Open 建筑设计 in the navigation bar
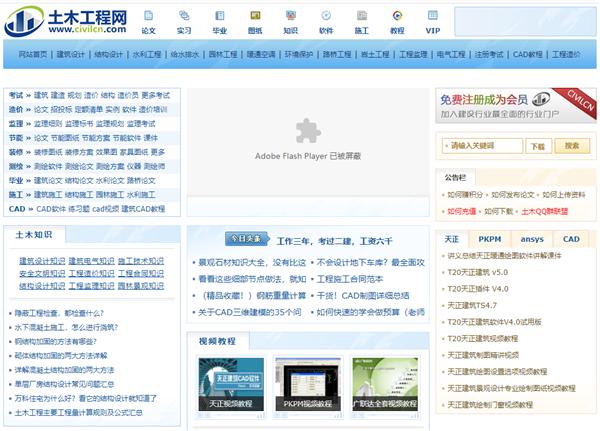This screenshot has height=431, width=600. pyautogui.click(x=70, y=54)
